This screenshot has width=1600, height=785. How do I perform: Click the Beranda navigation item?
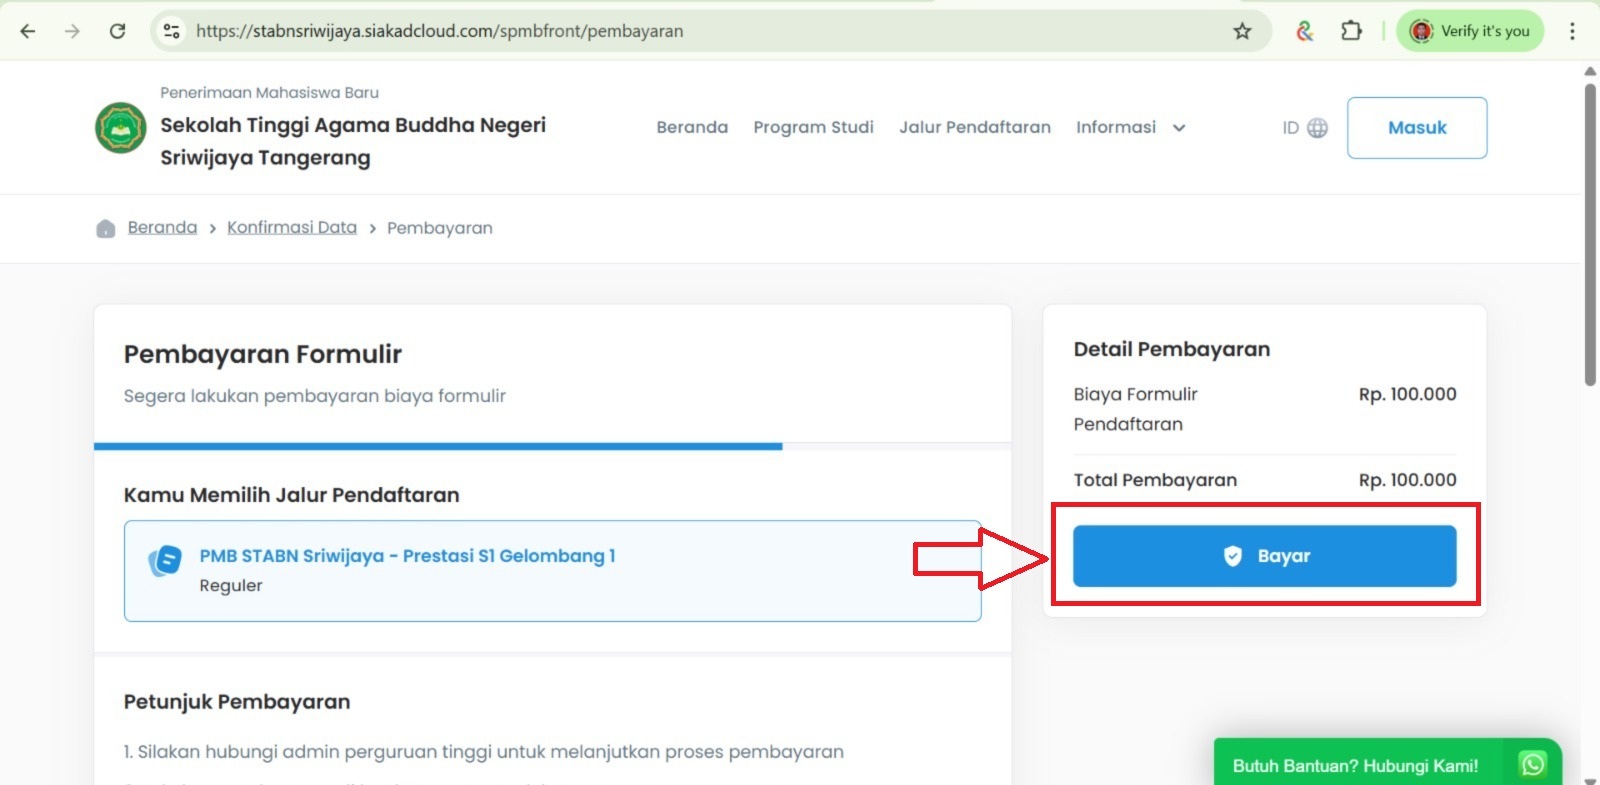point(692,128)
